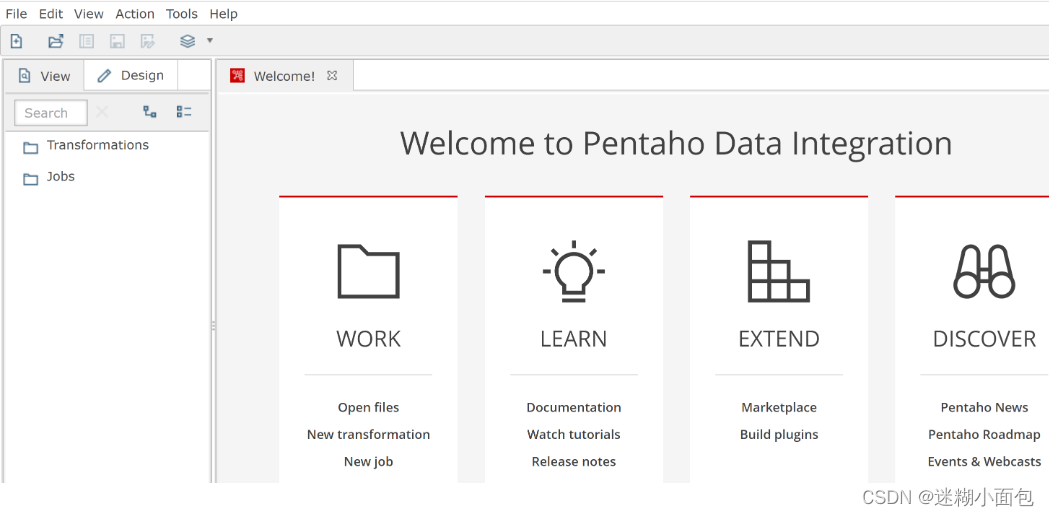This screenshot has height=516, width=1049.
Task: Click the Search input field
Action: (x=51, y=113)
